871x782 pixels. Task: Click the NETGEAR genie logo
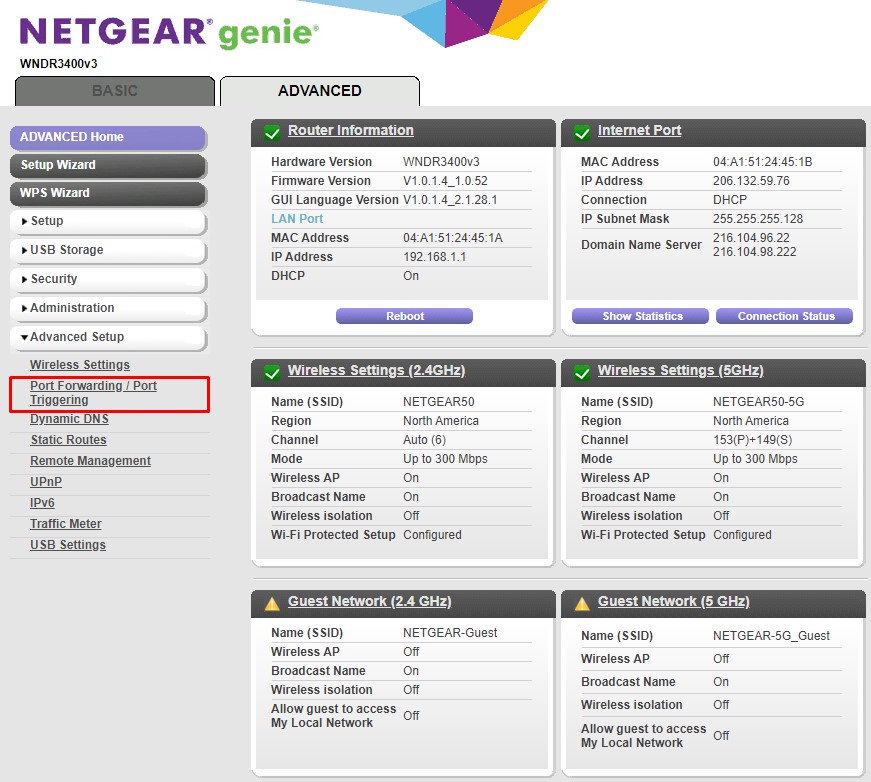tap(169, 32)
